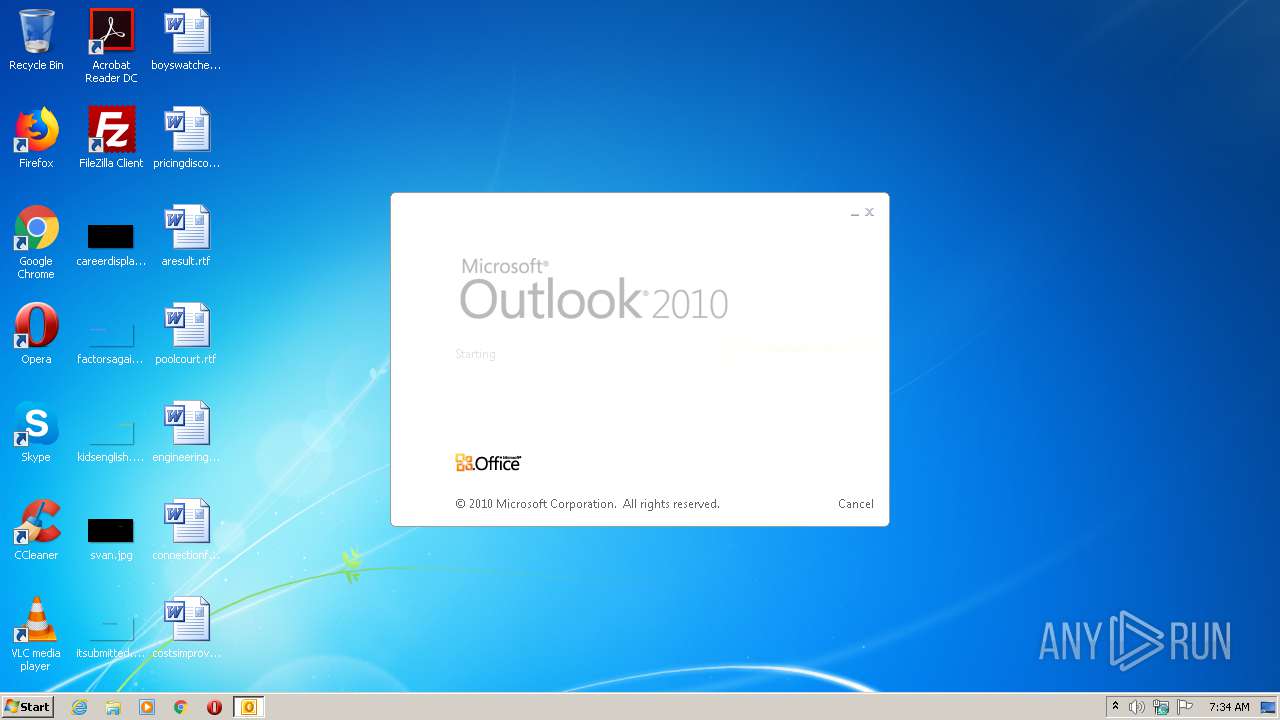Open Opera from the taskbar
The image size is (1280, 720).
tap(214, 707)
